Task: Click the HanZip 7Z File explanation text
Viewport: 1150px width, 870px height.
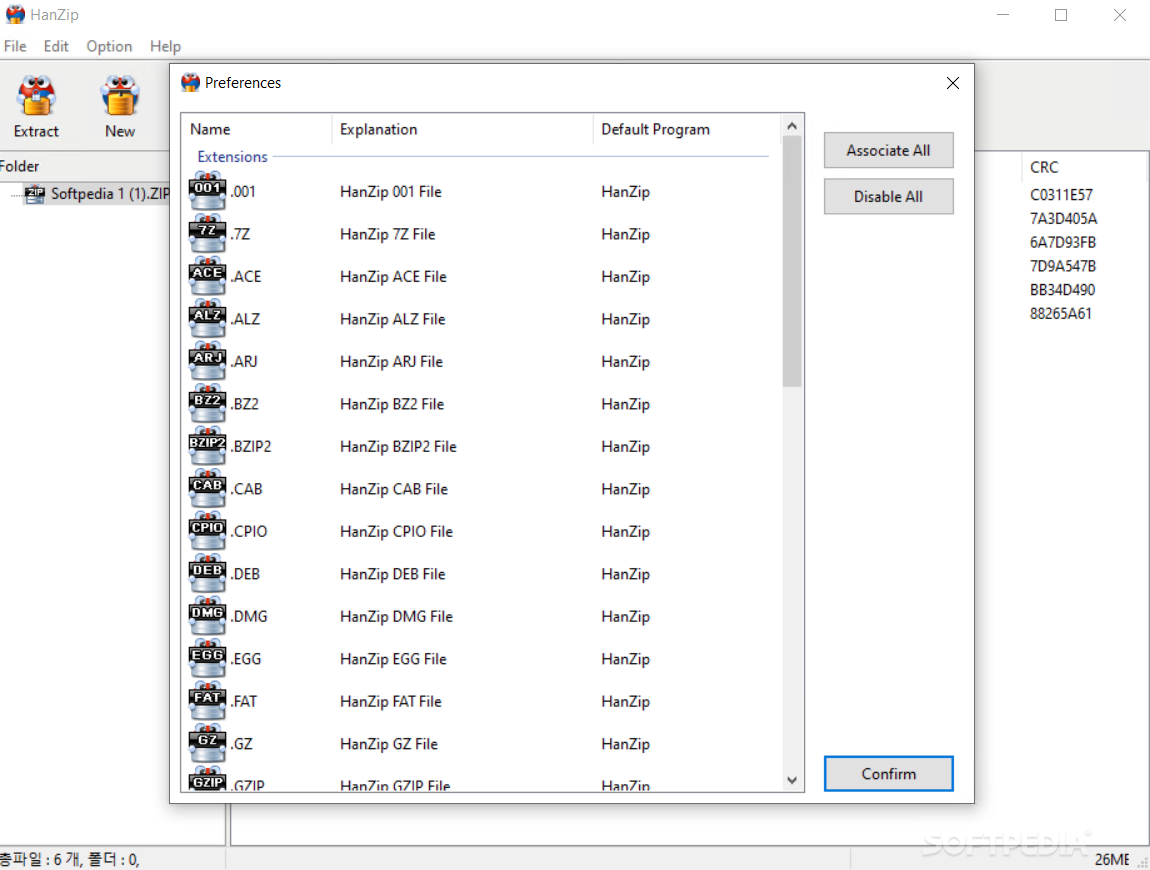Action: click(387, 234)
